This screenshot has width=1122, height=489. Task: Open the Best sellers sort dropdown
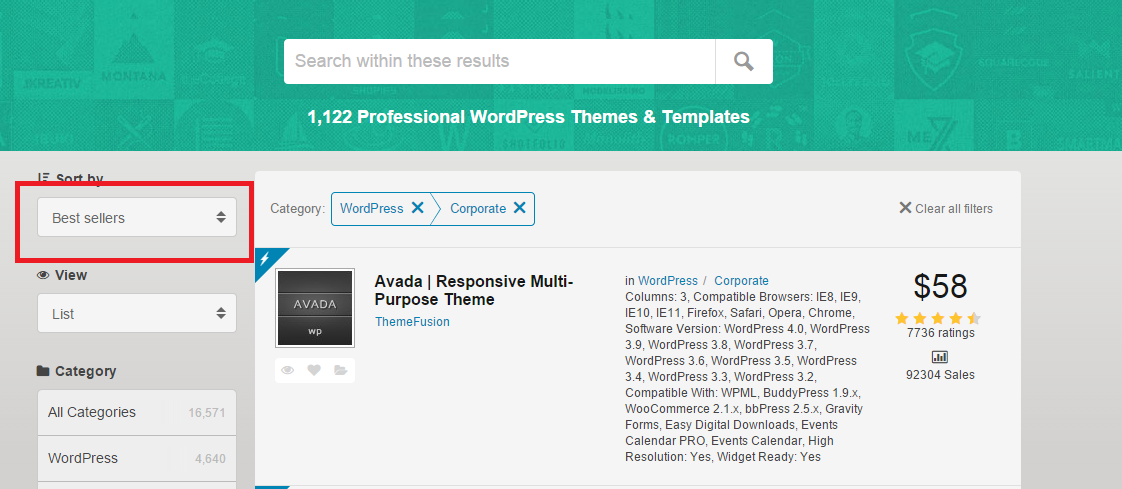click(x=137, y=218)
